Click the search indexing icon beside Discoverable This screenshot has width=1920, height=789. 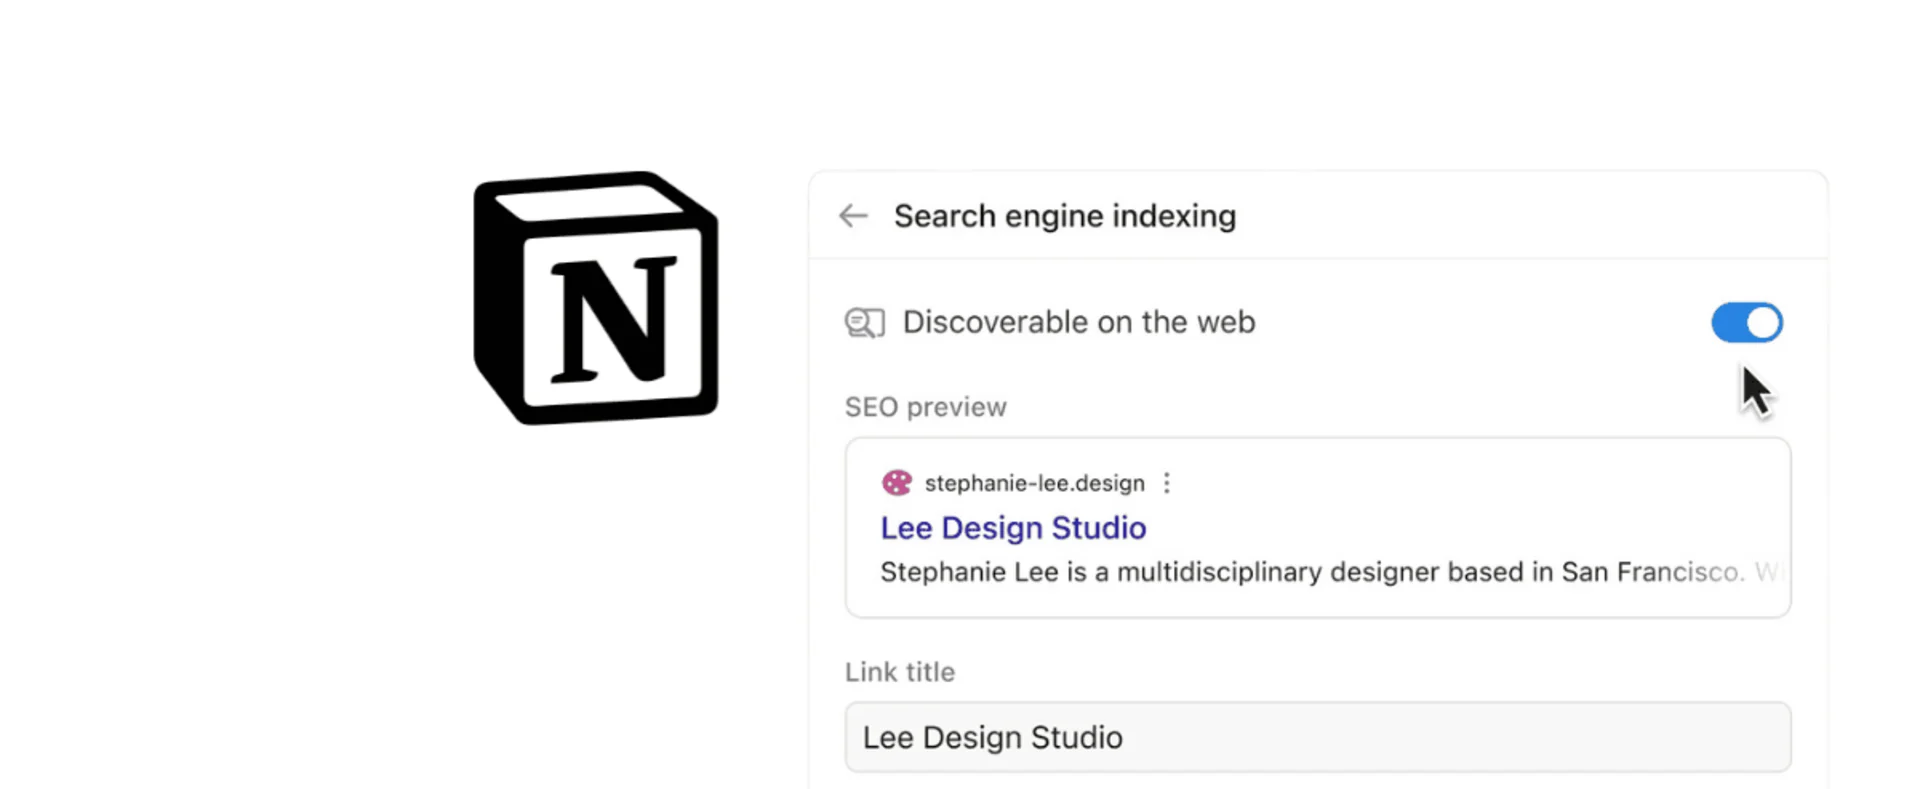865,323
